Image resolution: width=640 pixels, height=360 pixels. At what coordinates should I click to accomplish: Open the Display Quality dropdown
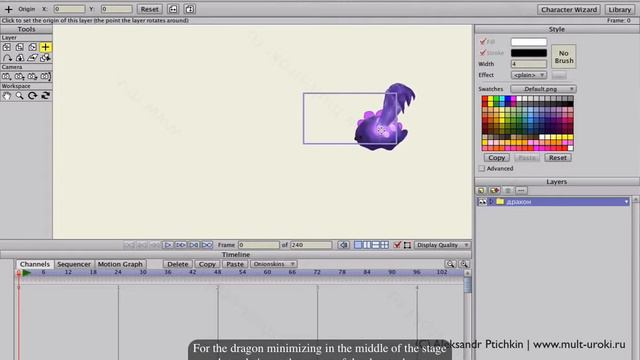pyautogui.click(x=442, y=245)
